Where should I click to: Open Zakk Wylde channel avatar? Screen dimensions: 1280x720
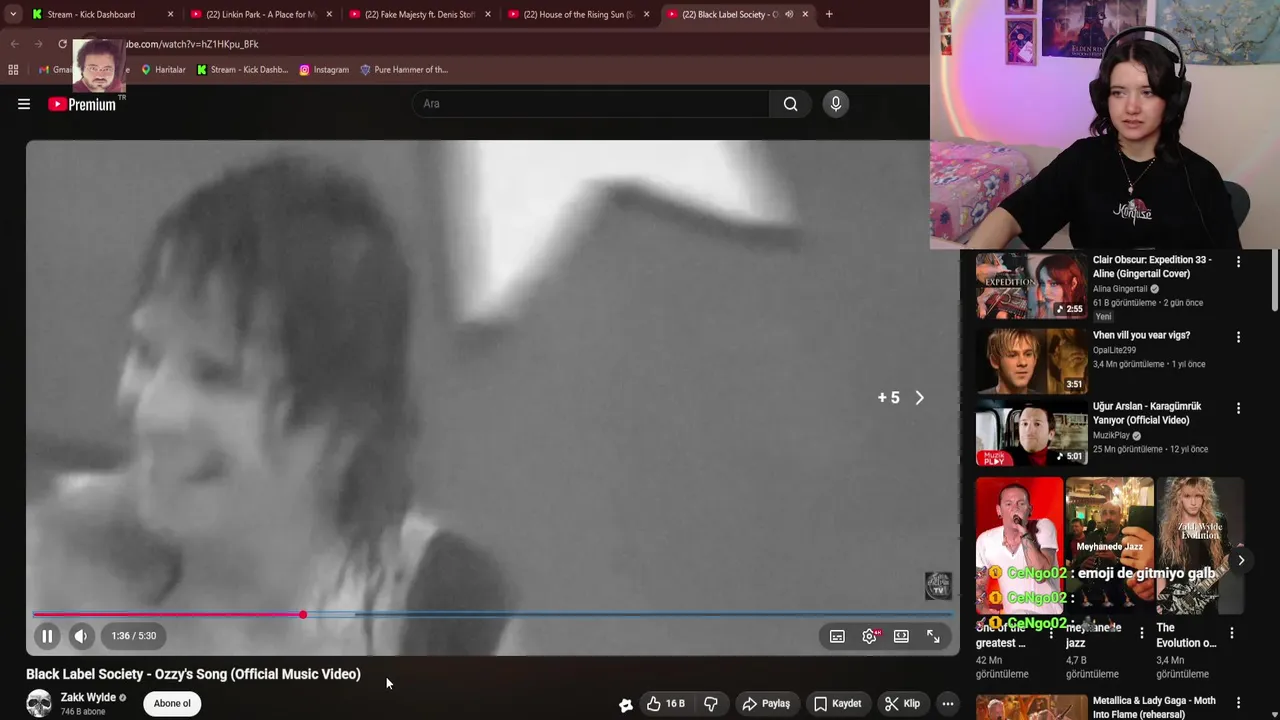coord(39,704)
